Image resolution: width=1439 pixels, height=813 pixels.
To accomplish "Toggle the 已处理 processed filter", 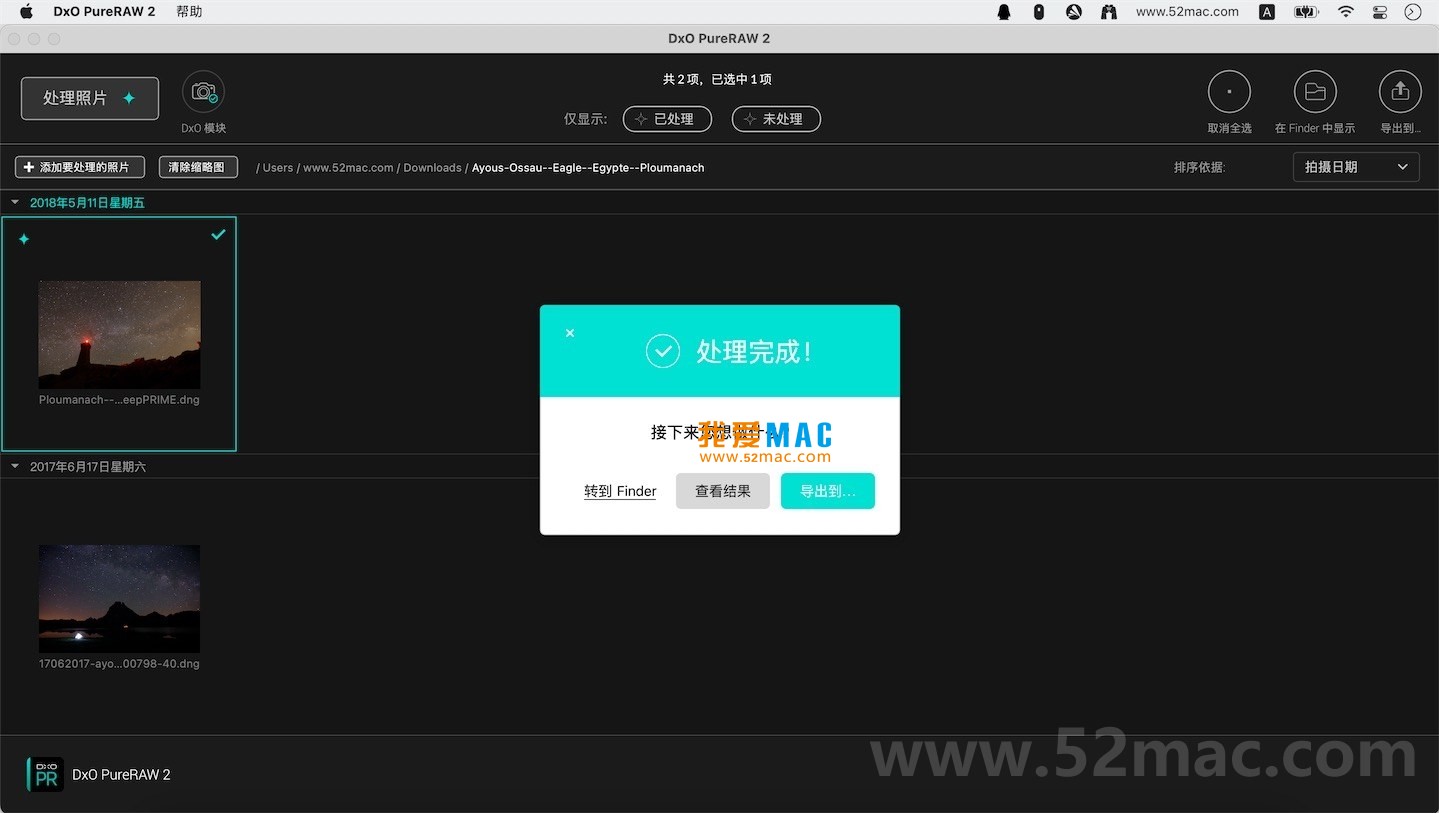I will [667, 119].
